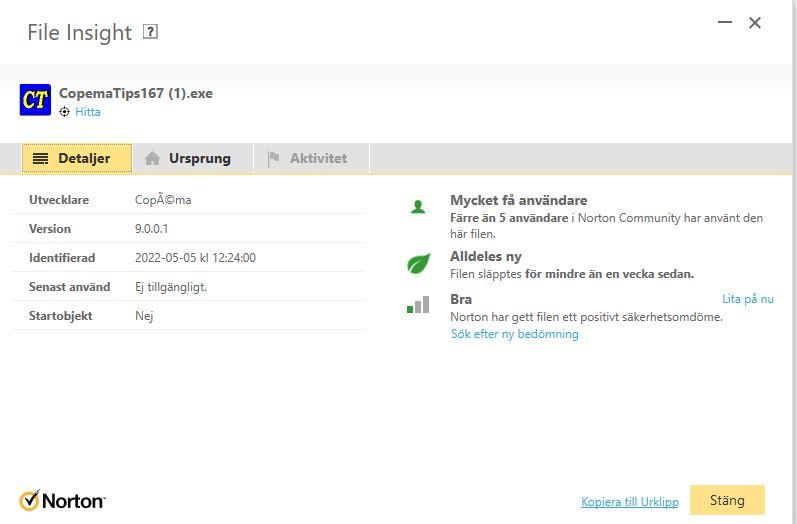797x524 pixels.
Task: Click the Utvecklare label
Action: pyautogui.click(x=59, y=200)
